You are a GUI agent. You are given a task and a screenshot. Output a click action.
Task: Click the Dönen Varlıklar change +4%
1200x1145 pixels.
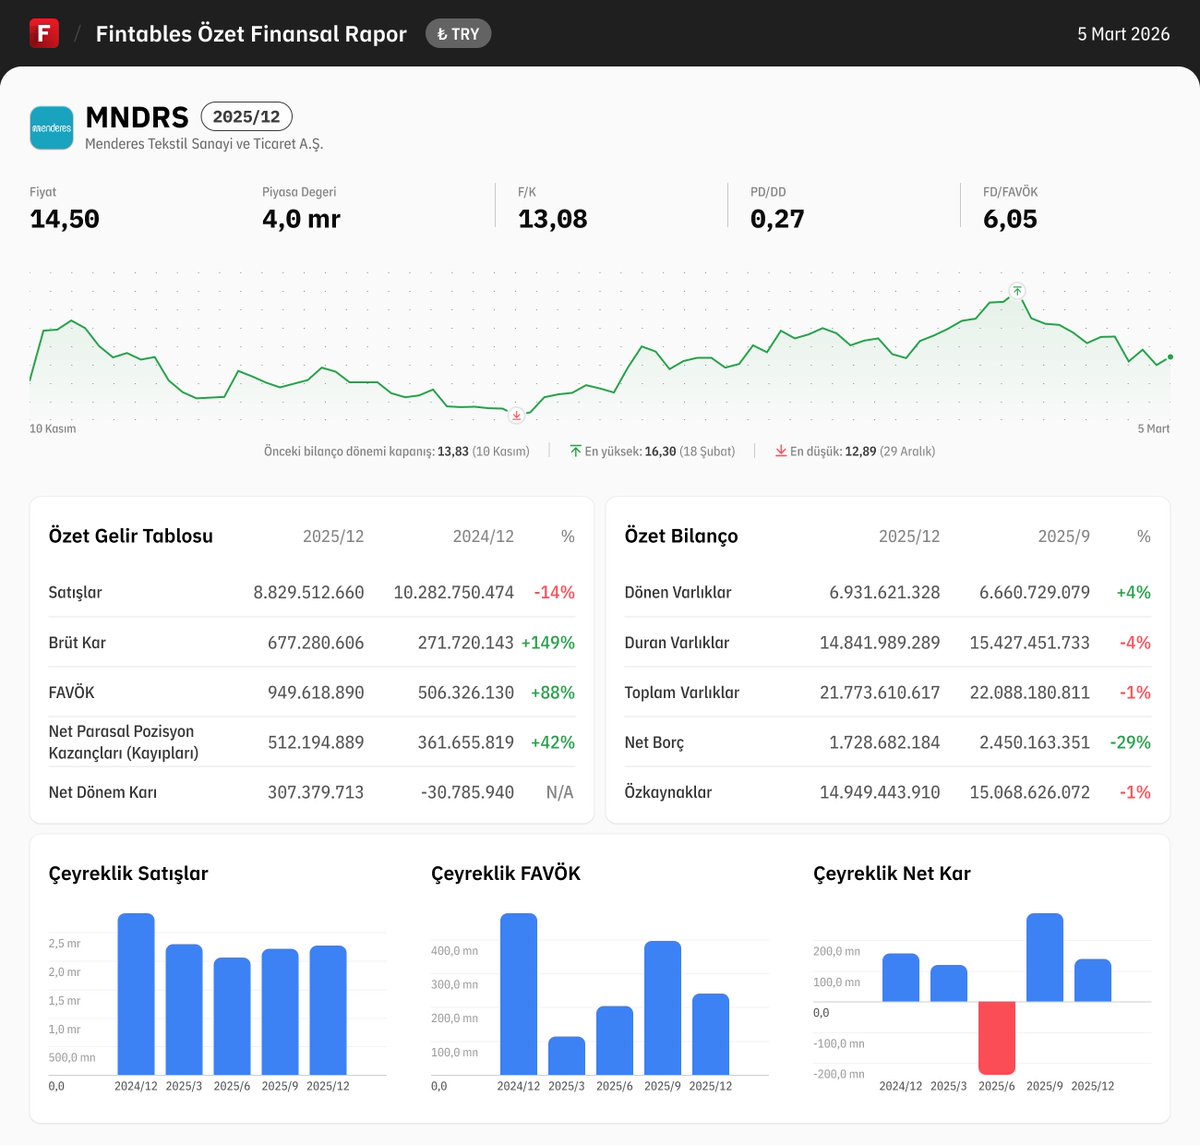[x=1133, y=592]
